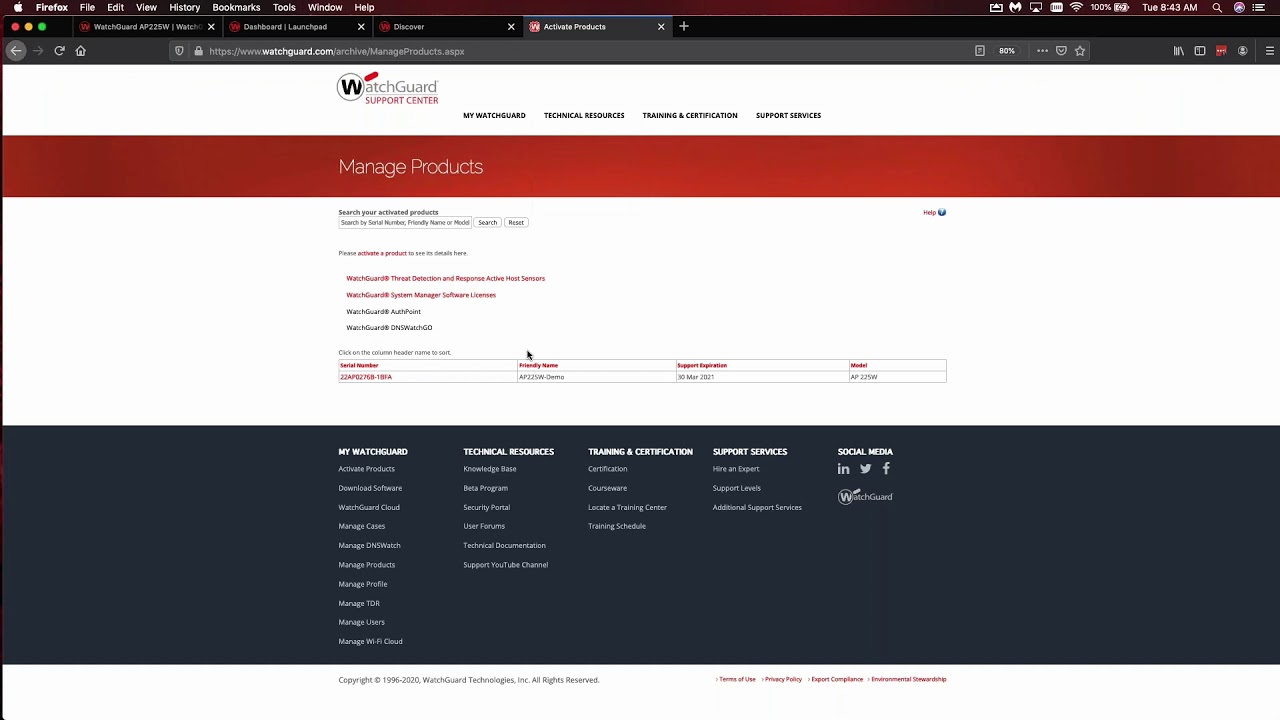This screenshot has height=720, width=1280.
Task: Close the Activate Products tab
Action: 661,27
